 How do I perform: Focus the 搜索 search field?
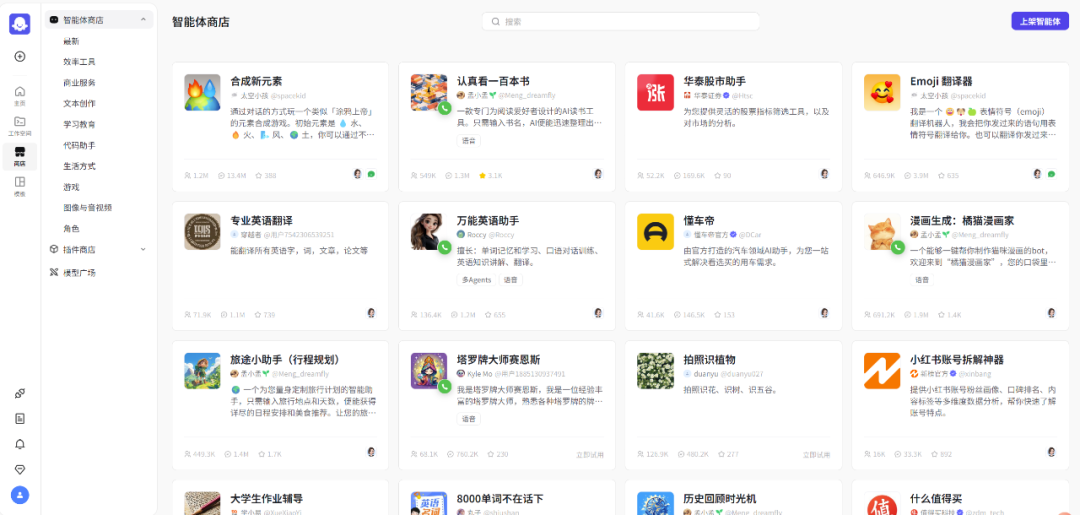[621, 21]
